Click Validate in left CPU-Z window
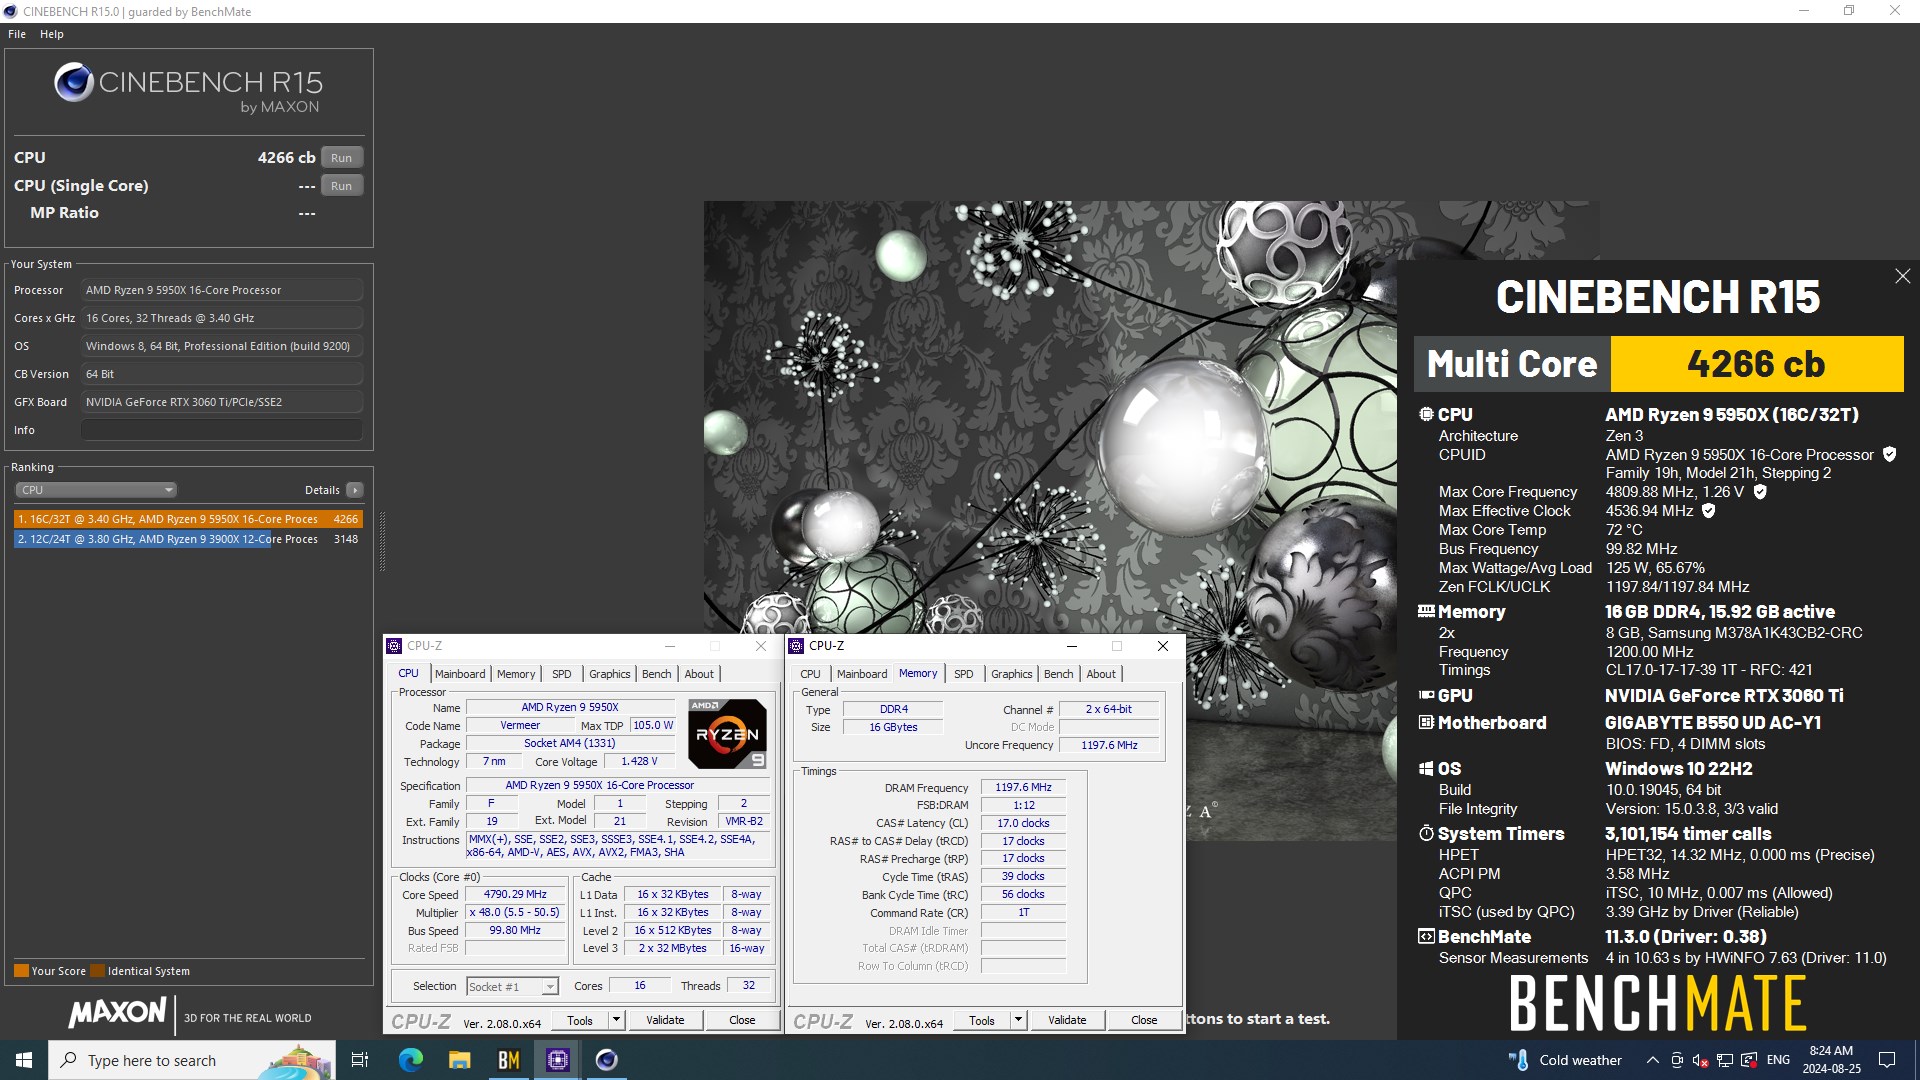The width and height of the screenshot is (1920, 1080). [665, 1021]
